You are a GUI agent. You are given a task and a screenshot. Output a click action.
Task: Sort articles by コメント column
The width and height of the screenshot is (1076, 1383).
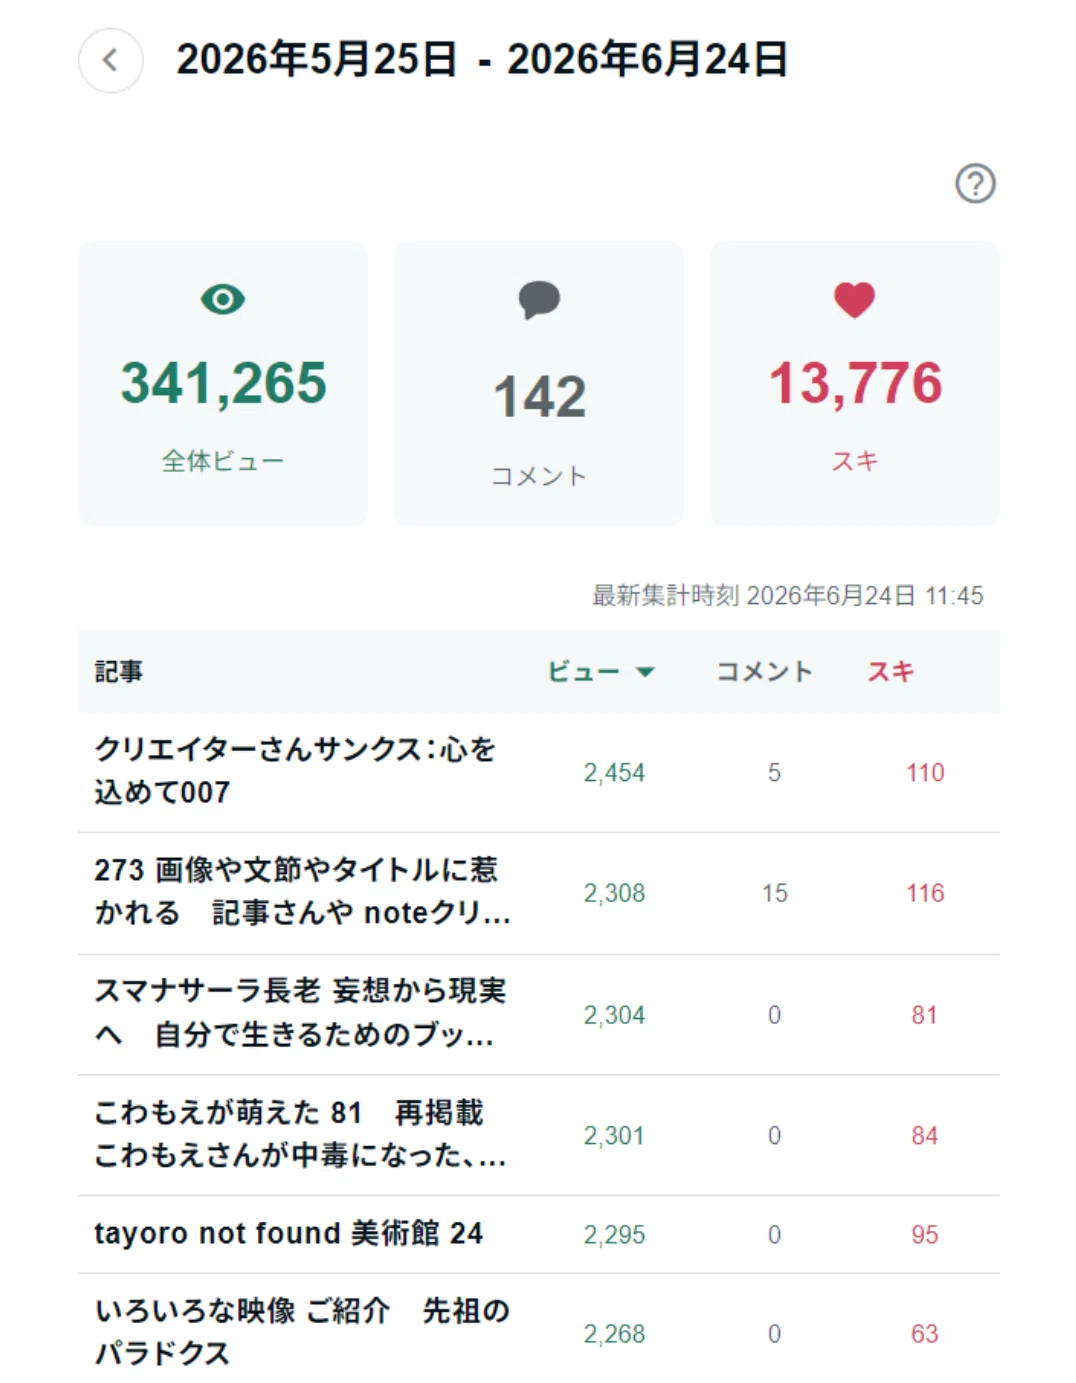coord(765,672)
